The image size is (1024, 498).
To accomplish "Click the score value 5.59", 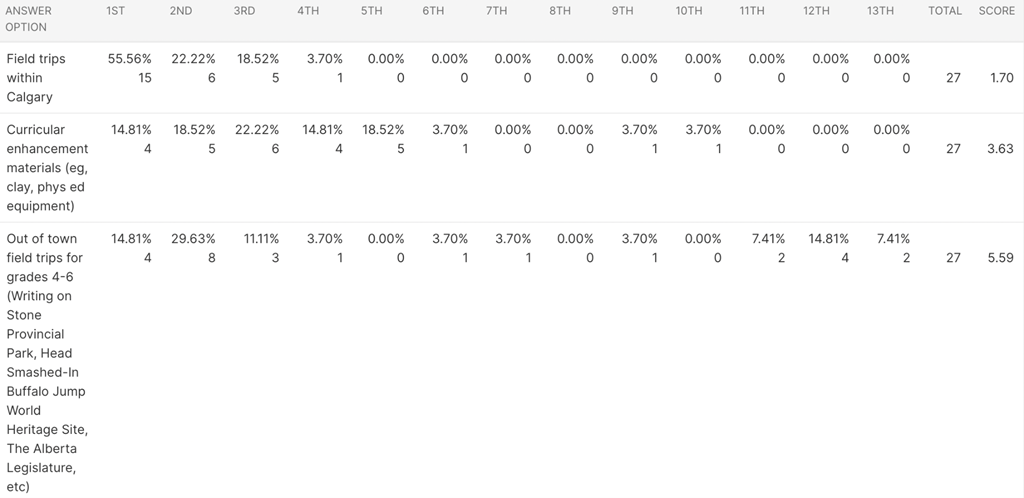I will pos(1000,258).
